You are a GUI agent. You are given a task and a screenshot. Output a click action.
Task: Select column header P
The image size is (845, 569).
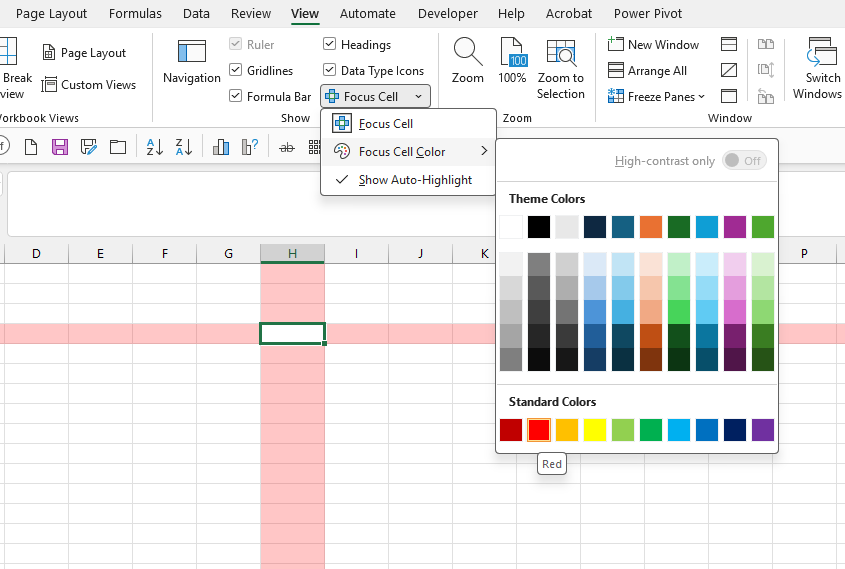(804, 254)
